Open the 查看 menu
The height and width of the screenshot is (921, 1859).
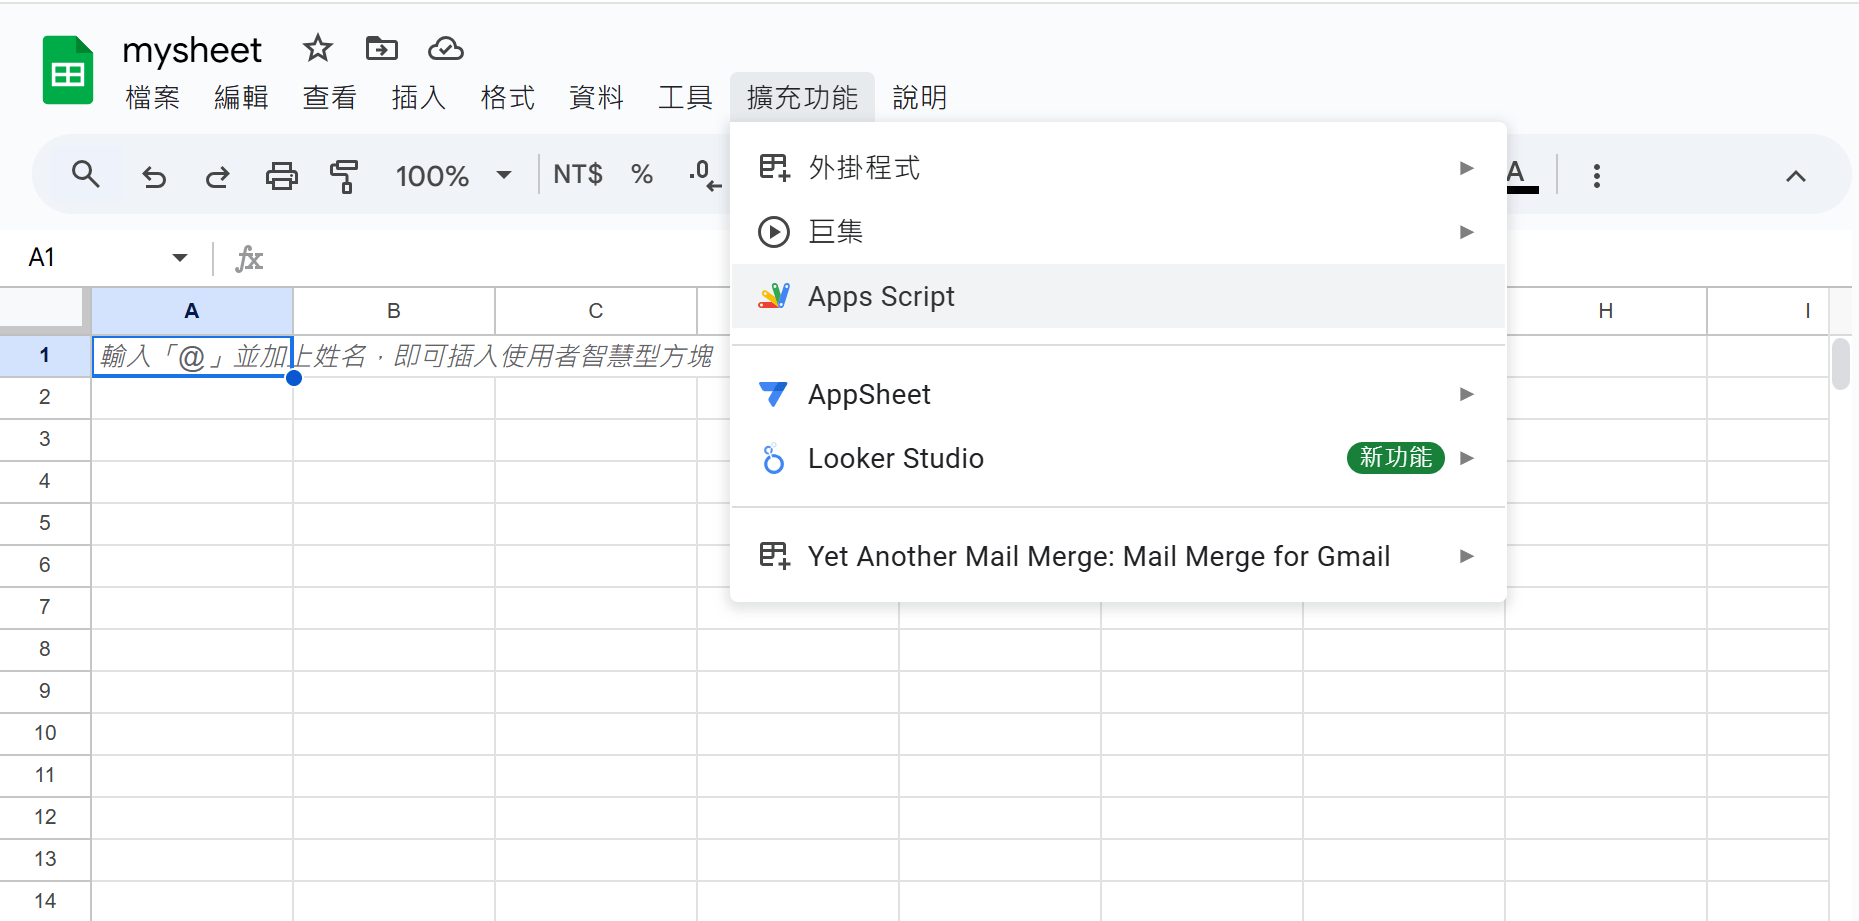click(x=330, y=98)
